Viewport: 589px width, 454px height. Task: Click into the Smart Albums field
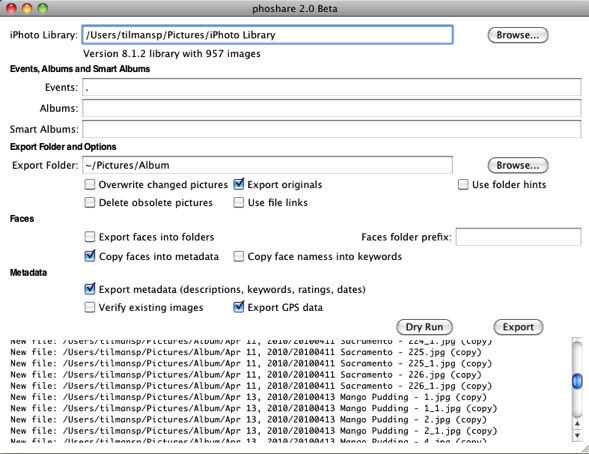pos(332,129)
